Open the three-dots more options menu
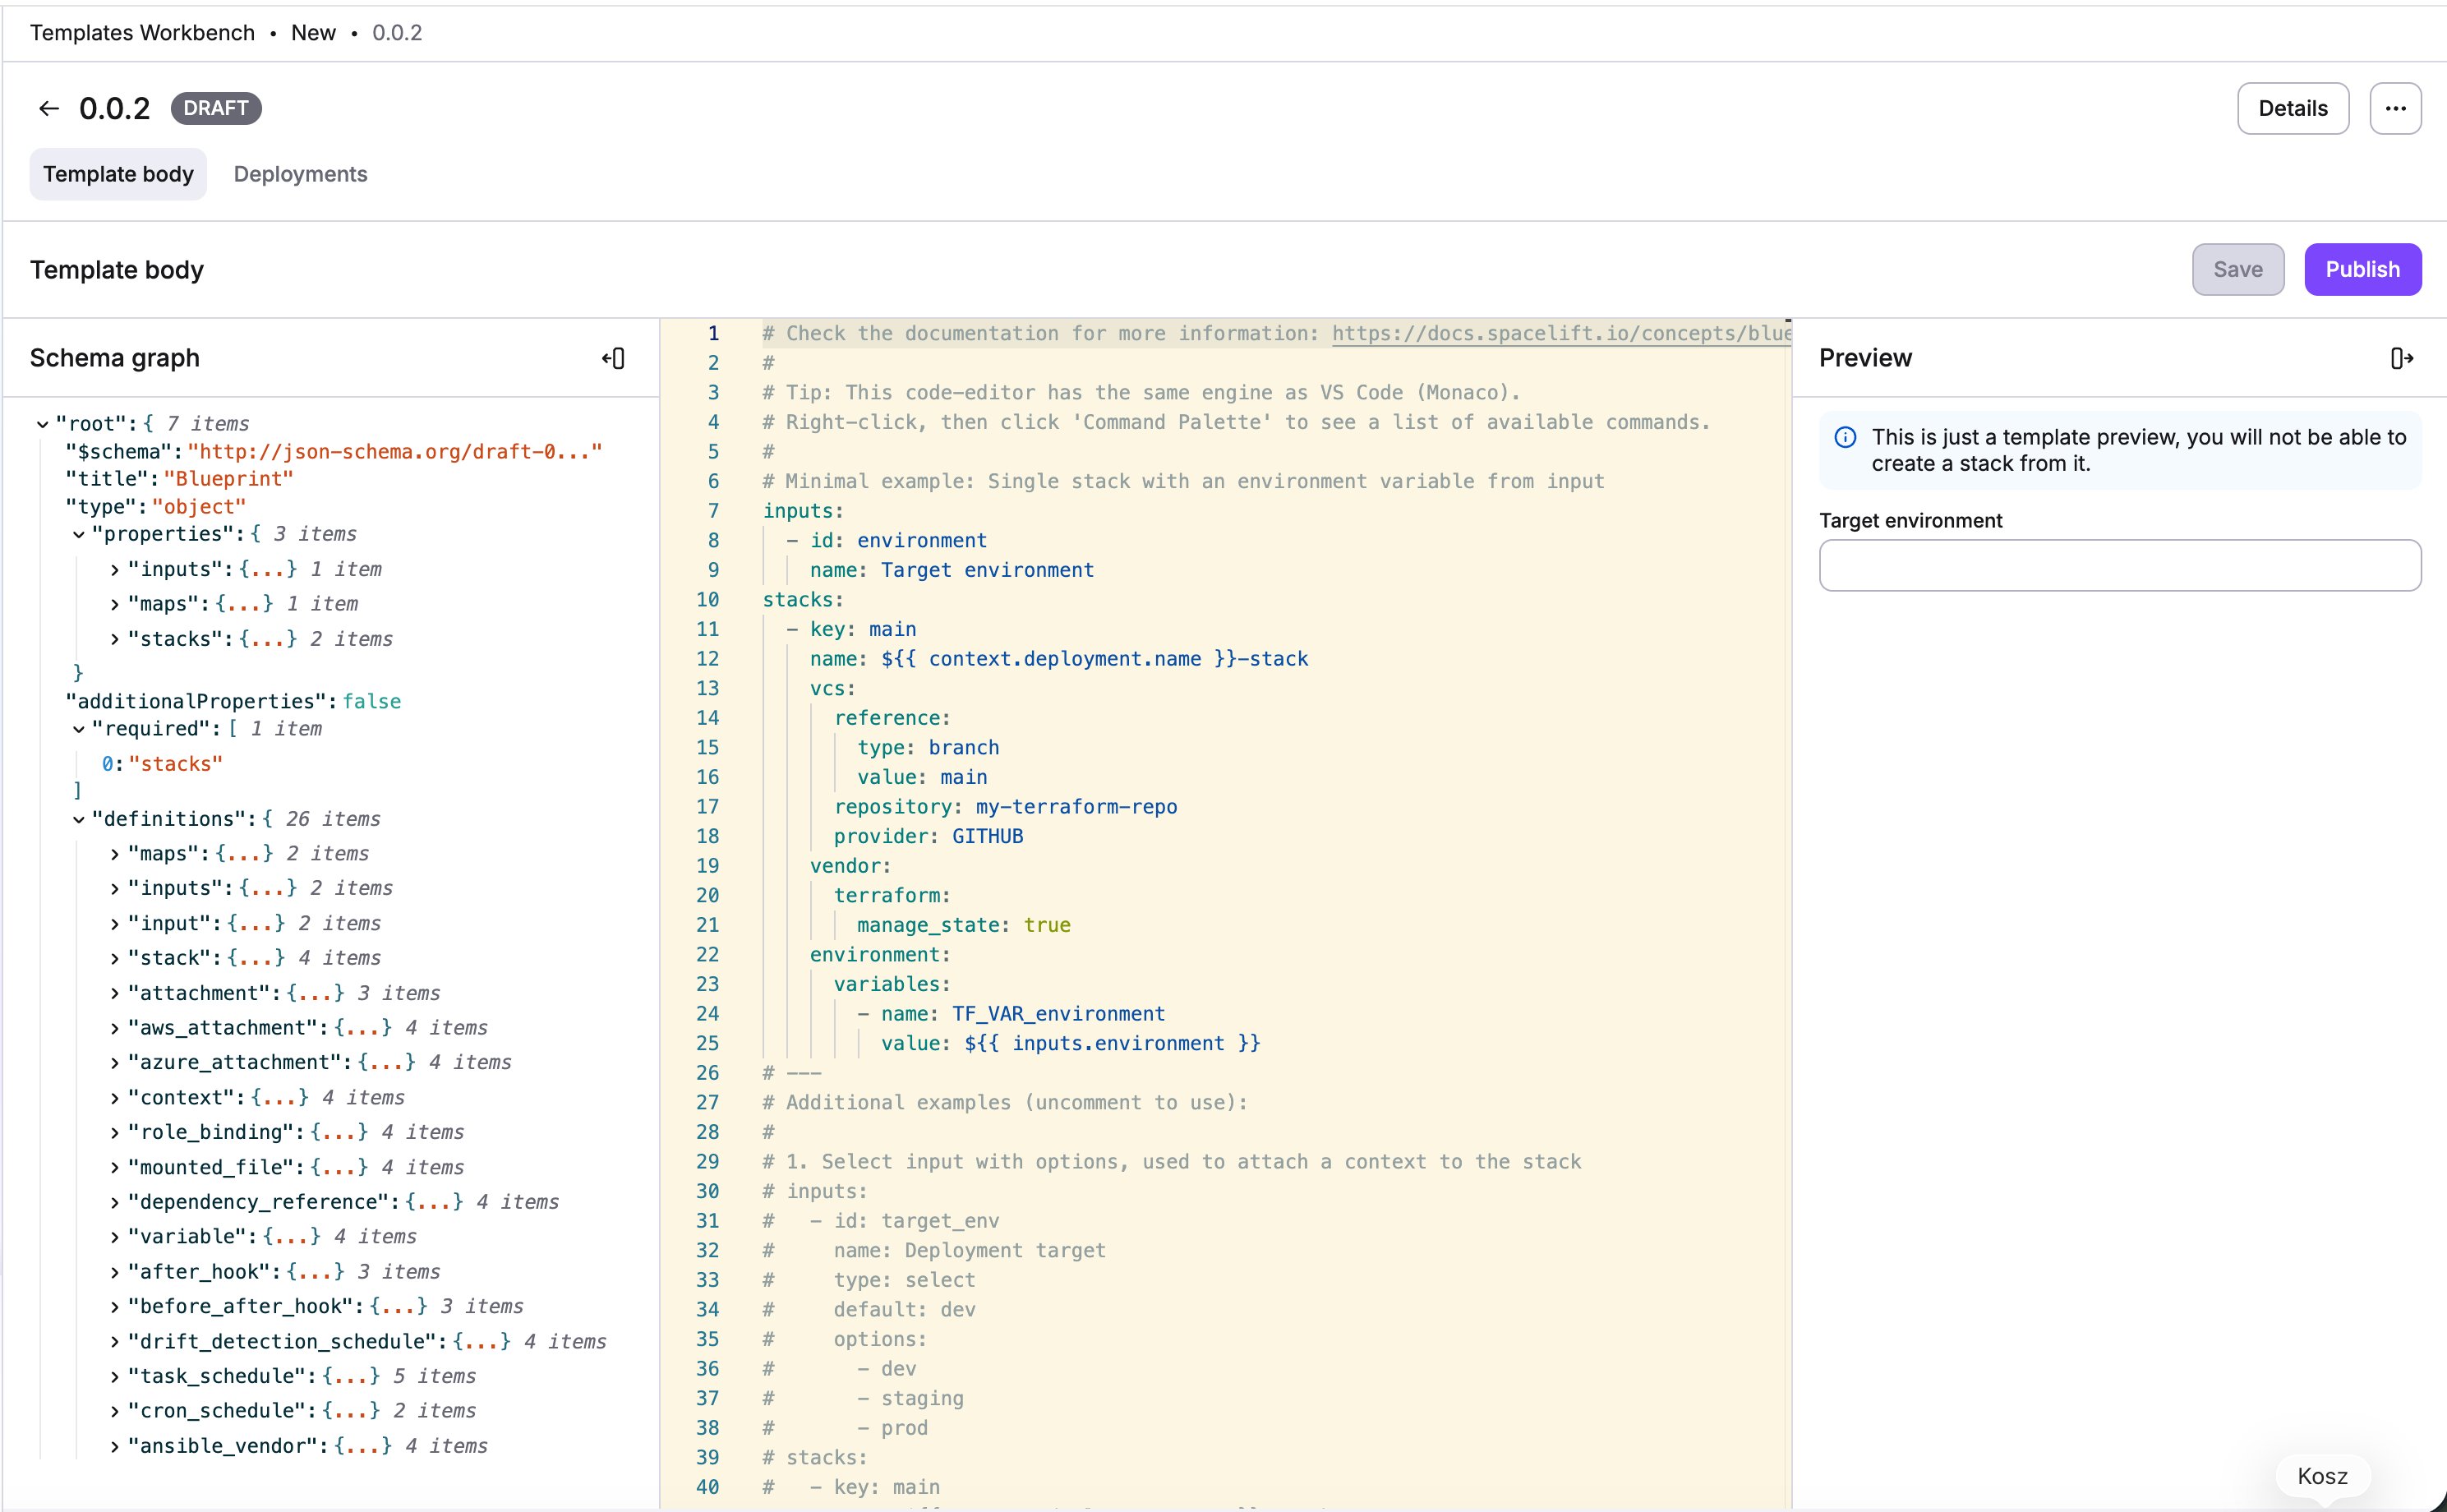This screenshot has height=1512, width=2447. click(2394, 108)
